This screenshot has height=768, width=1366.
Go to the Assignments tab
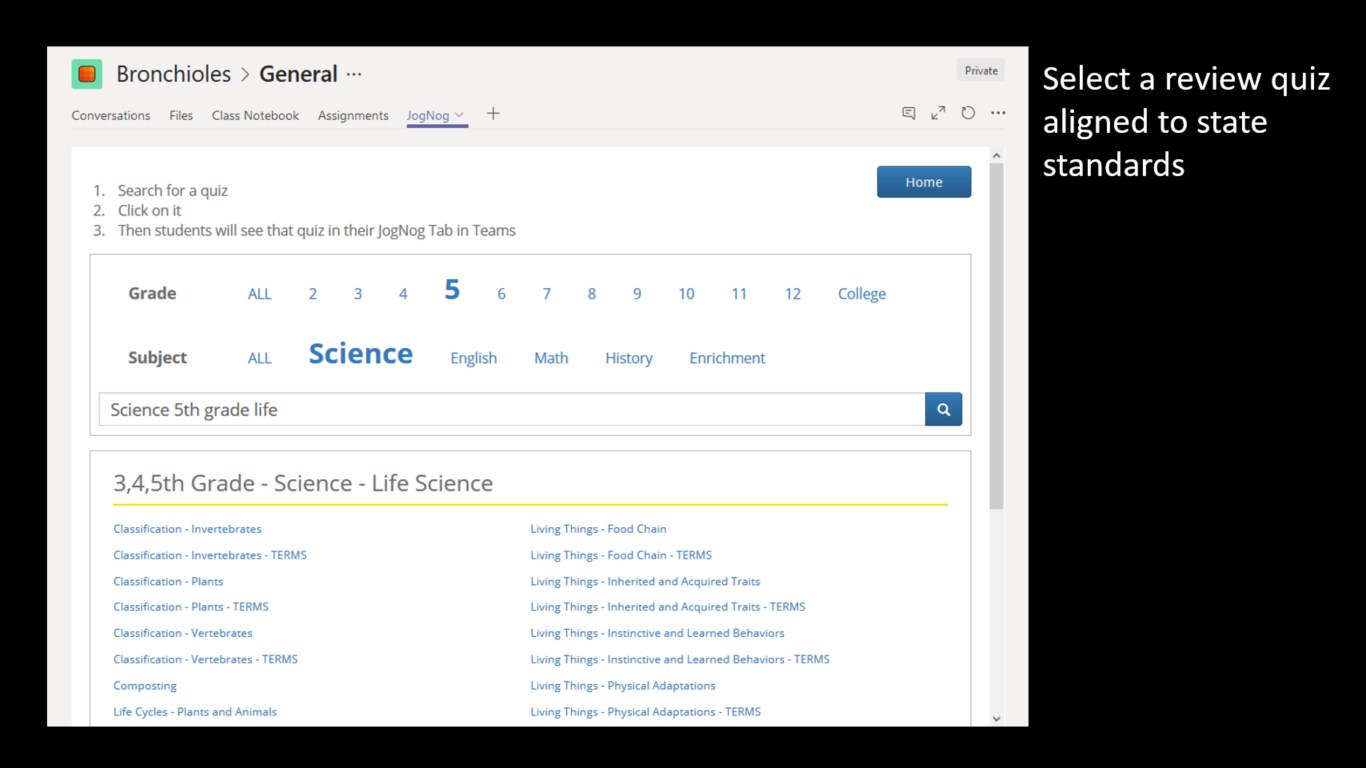[353, 116]
